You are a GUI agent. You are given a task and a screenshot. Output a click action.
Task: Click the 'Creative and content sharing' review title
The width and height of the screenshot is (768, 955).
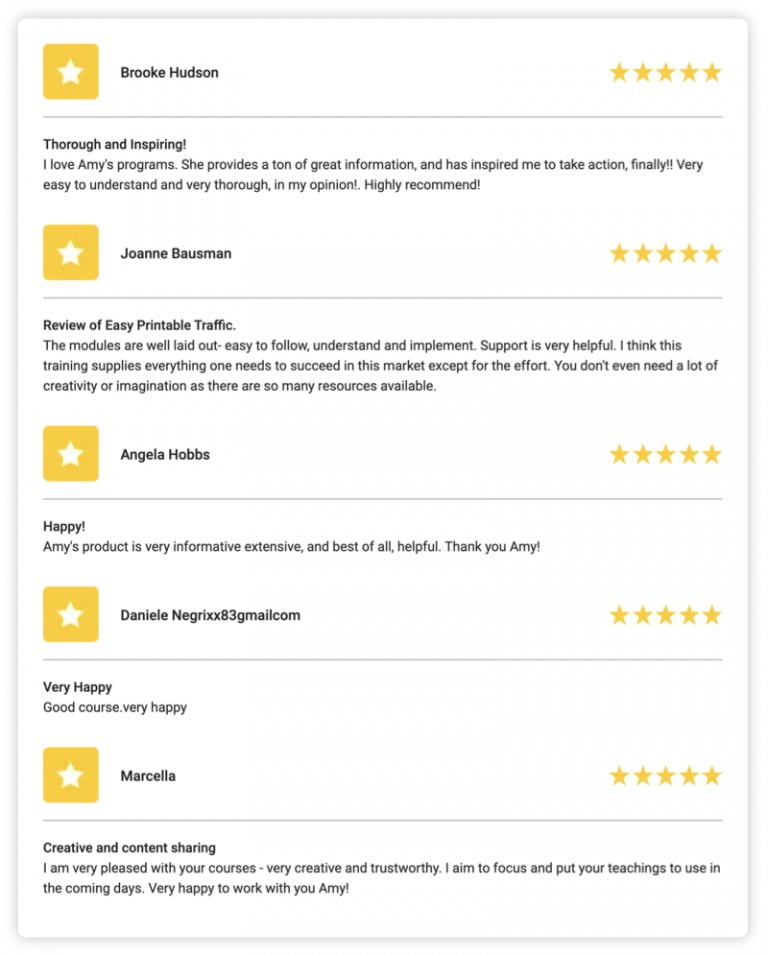coord(129,848)
